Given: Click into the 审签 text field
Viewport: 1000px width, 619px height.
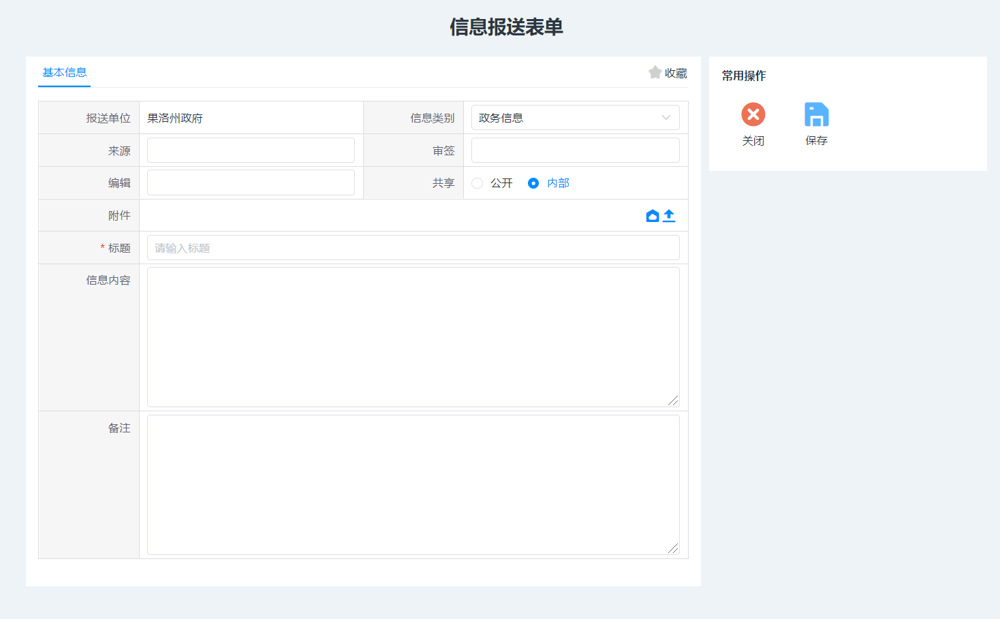Looking at the screenshot, I should pyautogui.click(x=575, y=150).
